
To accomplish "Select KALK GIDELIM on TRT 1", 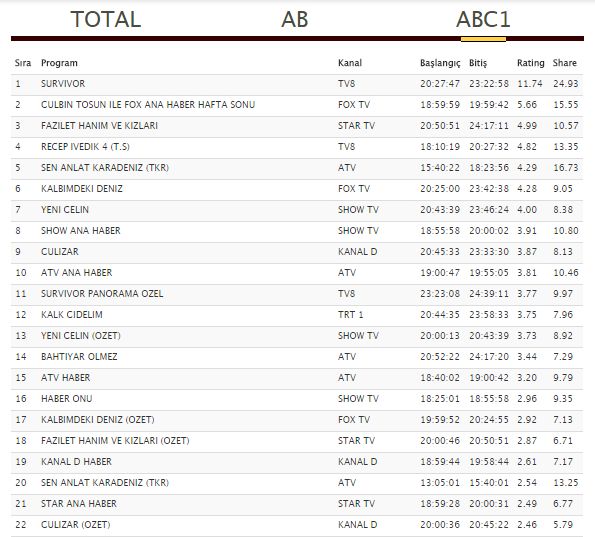I will point(297,315).
